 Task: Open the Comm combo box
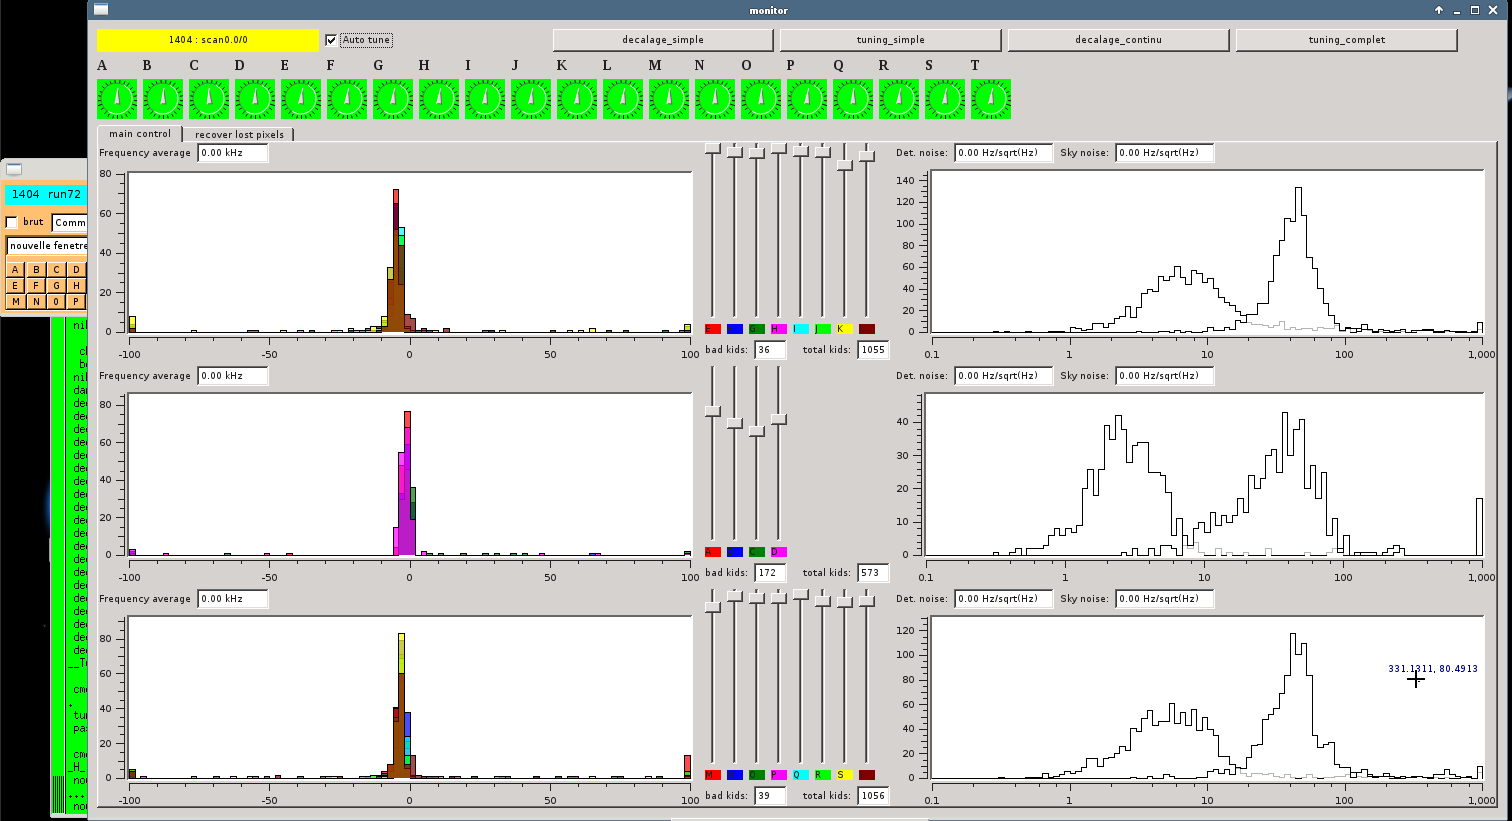[70, 222]
